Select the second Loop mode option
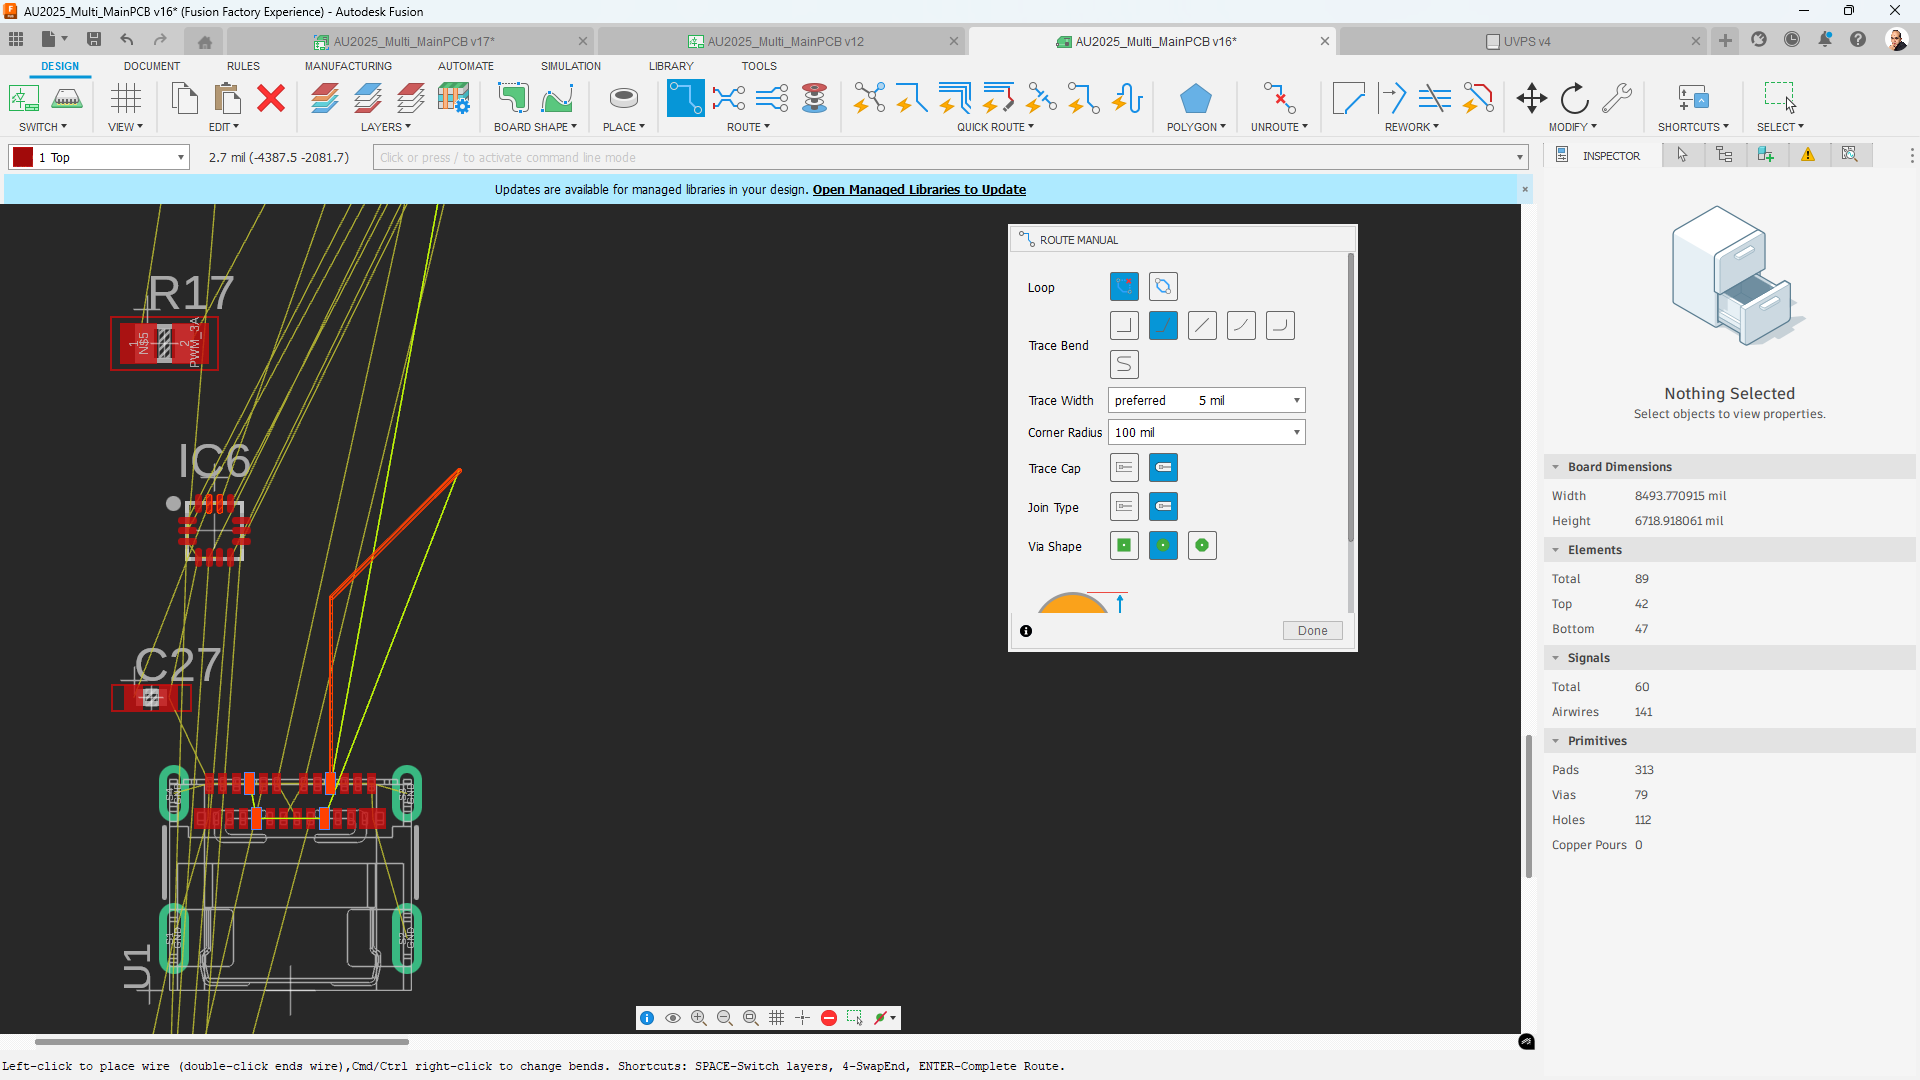Image resolution: width=1920 pixels, height=1080 pixels. coord(1163,287)
